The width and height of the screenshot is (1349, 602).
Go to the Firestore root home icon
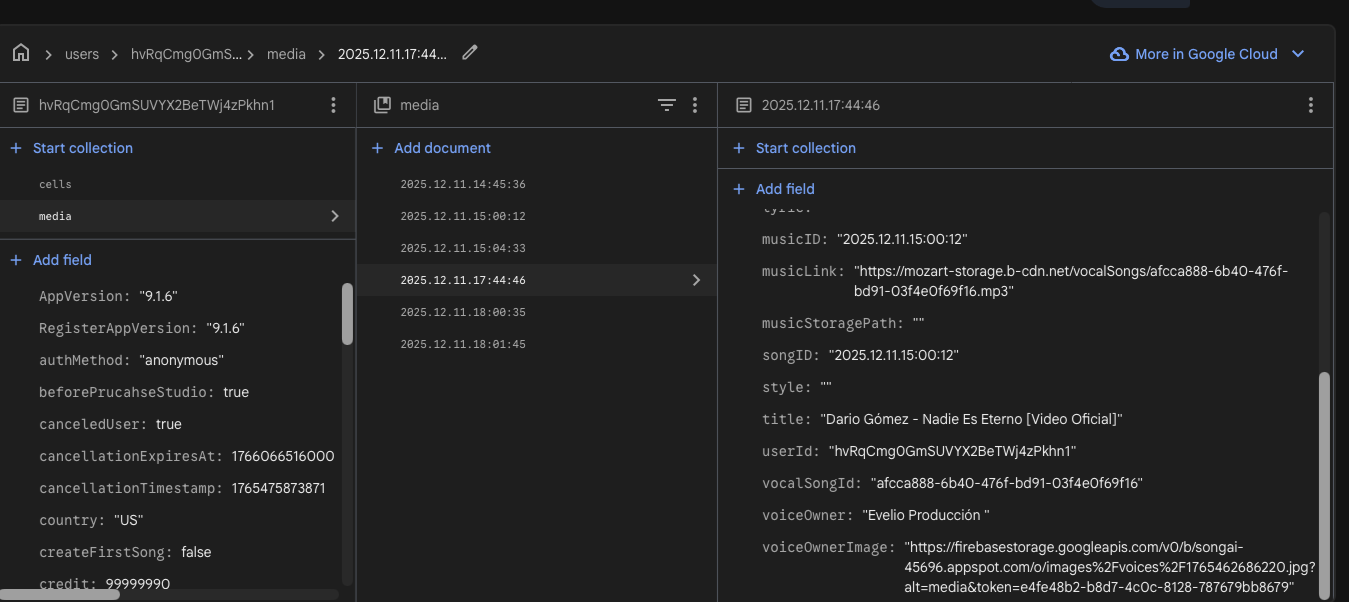[x=21, y=54]
